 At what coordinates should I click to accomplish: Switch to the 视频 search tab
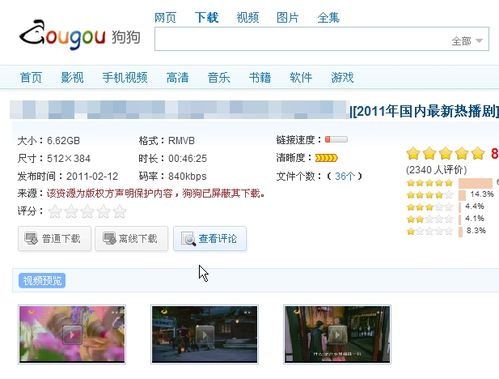(x=248, y=17)
